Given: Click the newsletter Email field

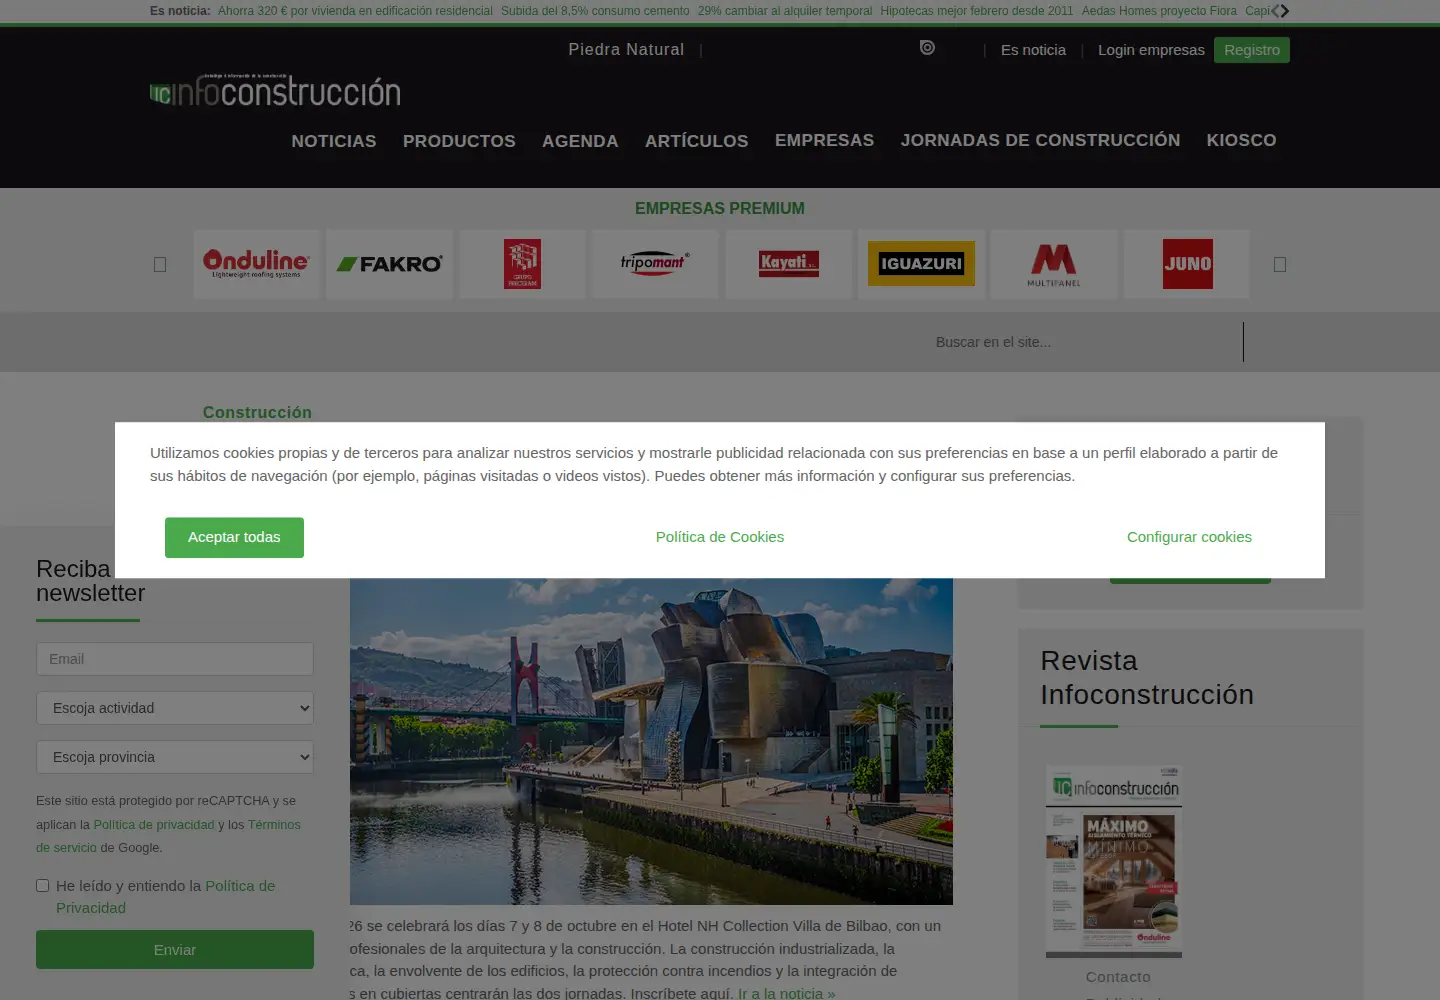Looking at the screenshot, I should [x=175, y=659].
